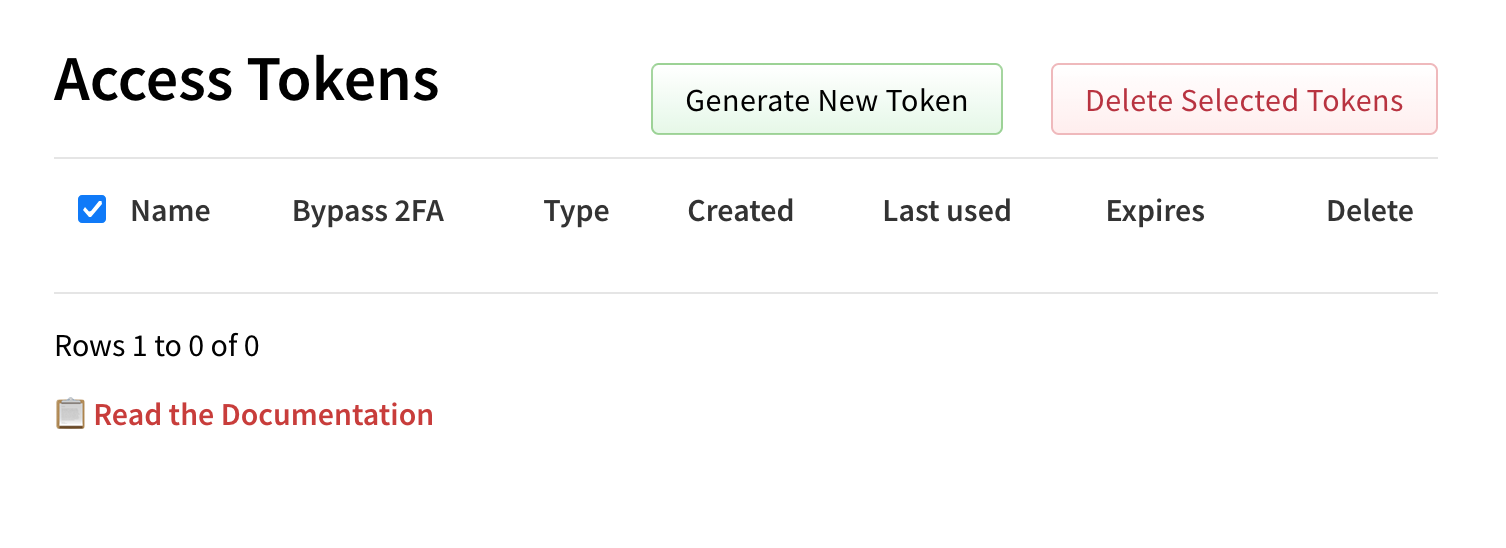
Task: Select the Expires column header
Action: [1155, 211]
